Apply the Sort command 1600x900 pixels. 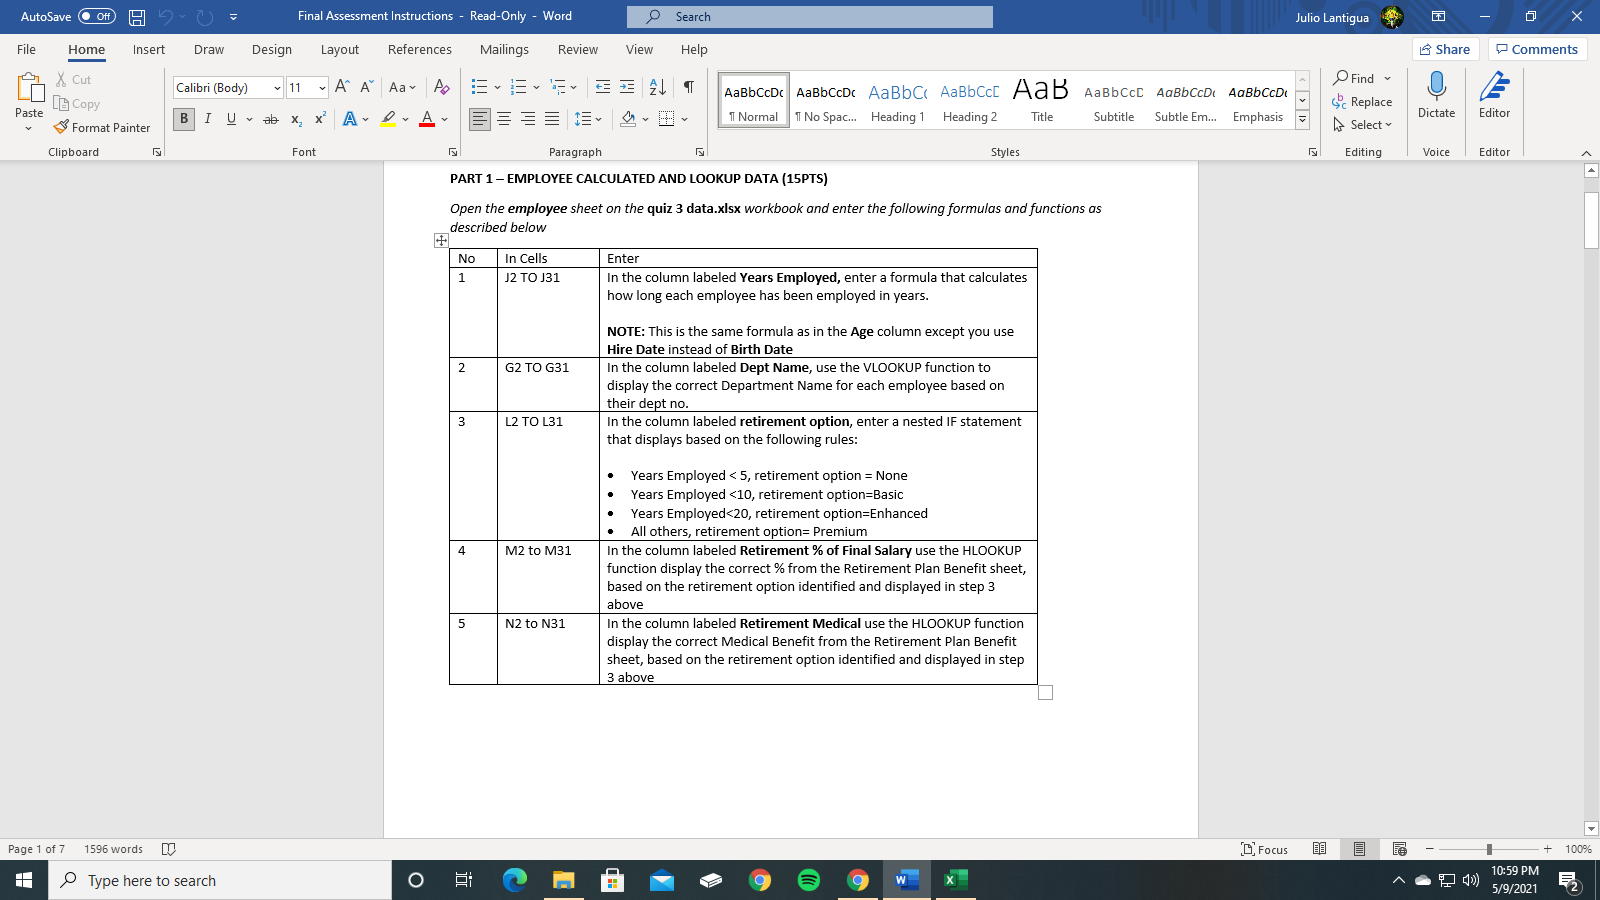tap(657, 87)
